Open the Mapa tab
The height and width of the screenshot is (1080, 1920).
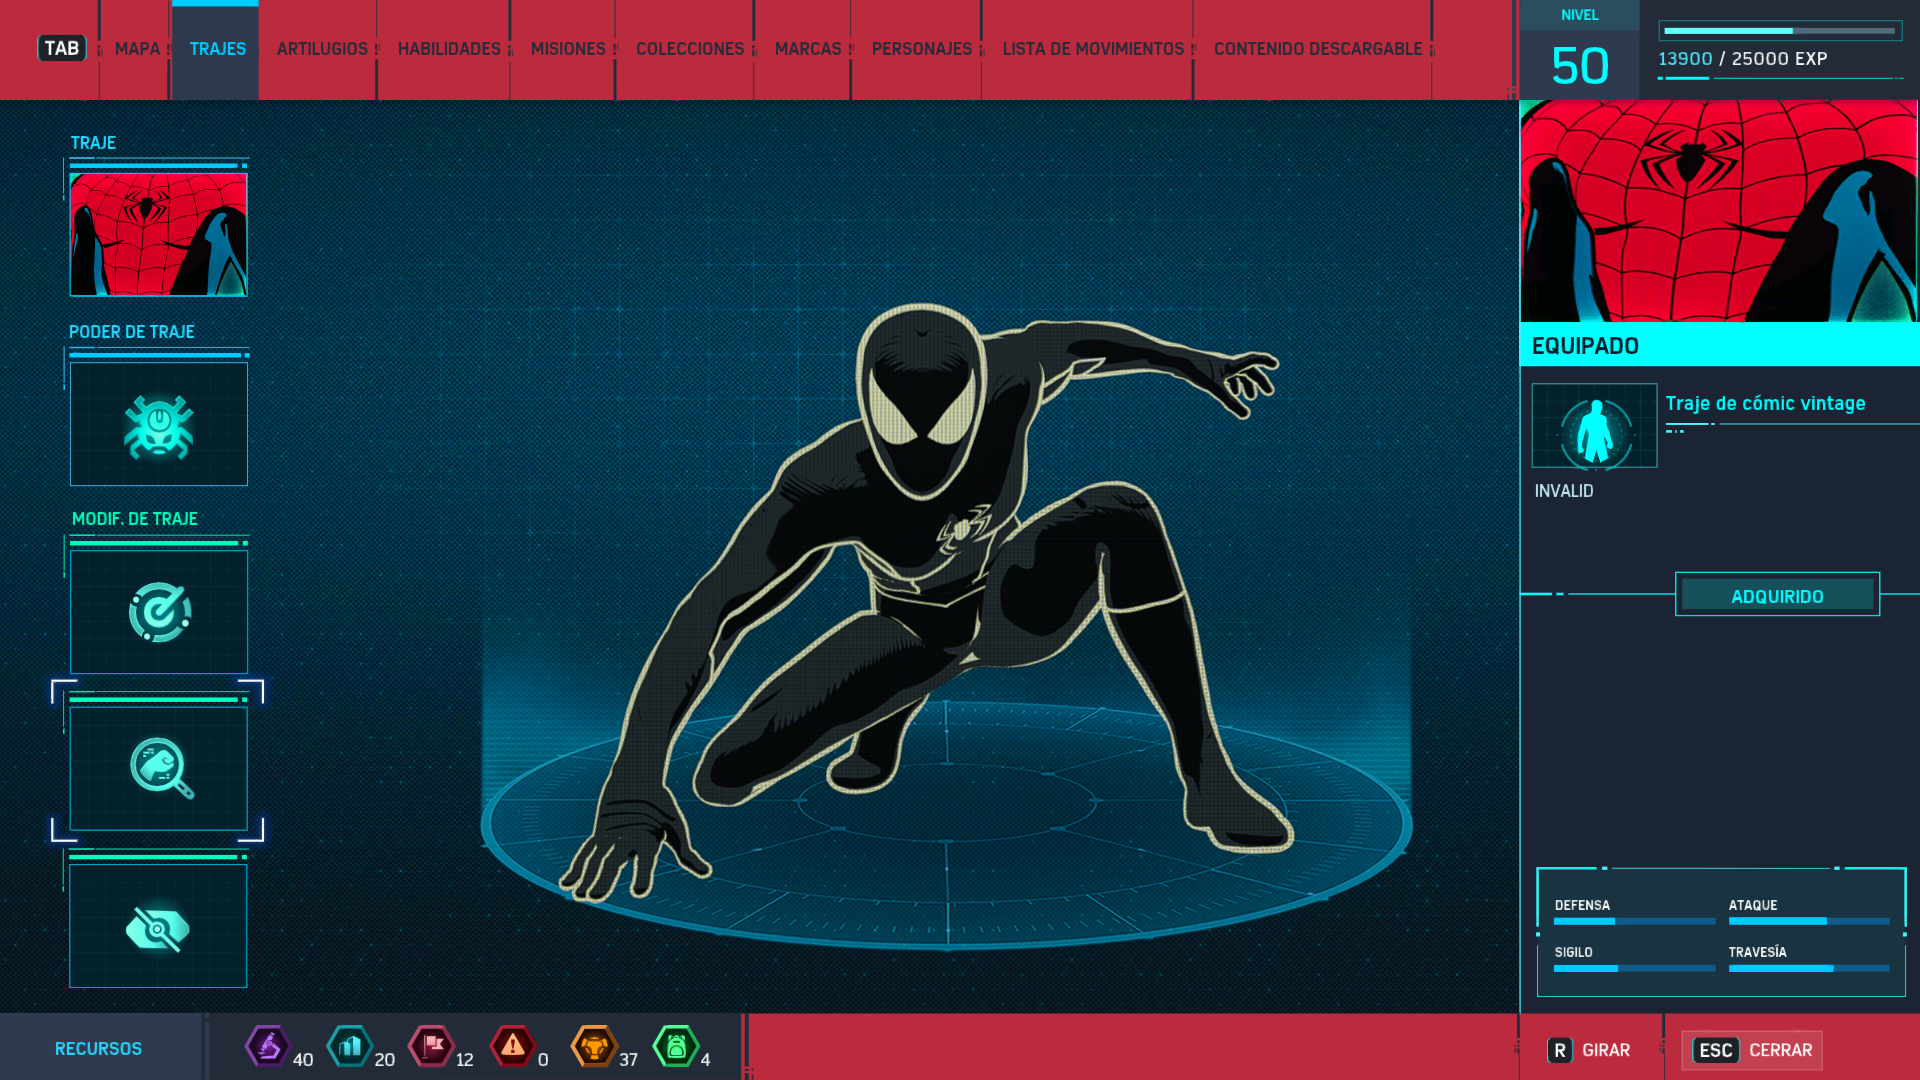pyautogui.click(x=137, y=49)
